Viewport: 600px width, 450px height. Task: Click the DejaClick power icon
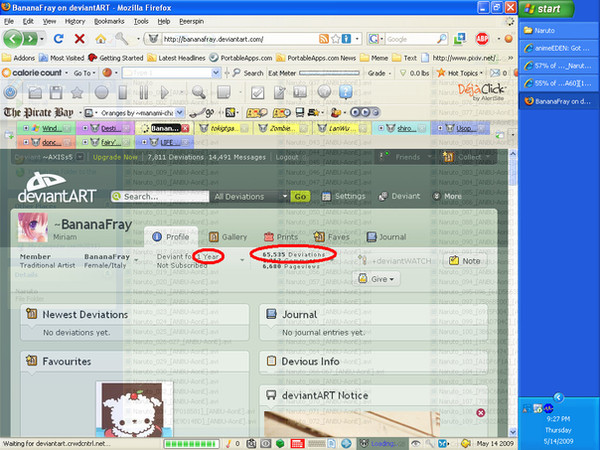(x=10, y=92)
